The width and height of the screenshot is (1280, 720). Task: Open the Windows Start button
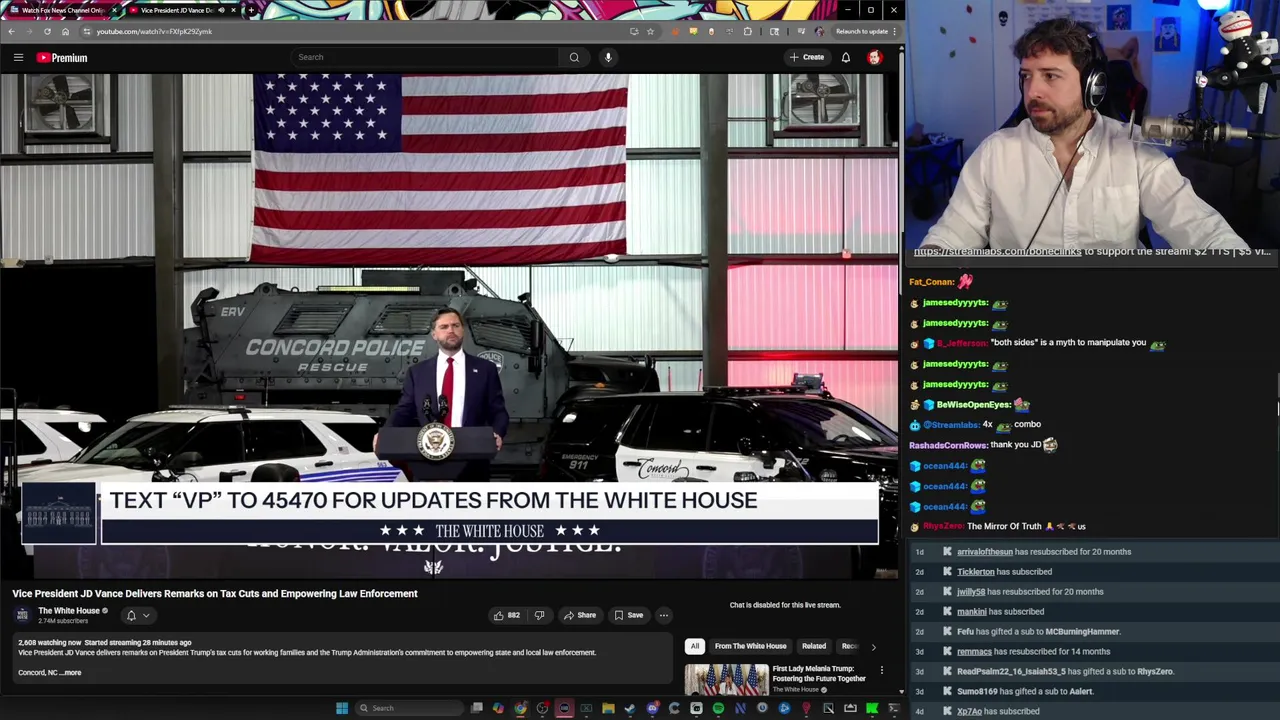[x=342, y=708]
